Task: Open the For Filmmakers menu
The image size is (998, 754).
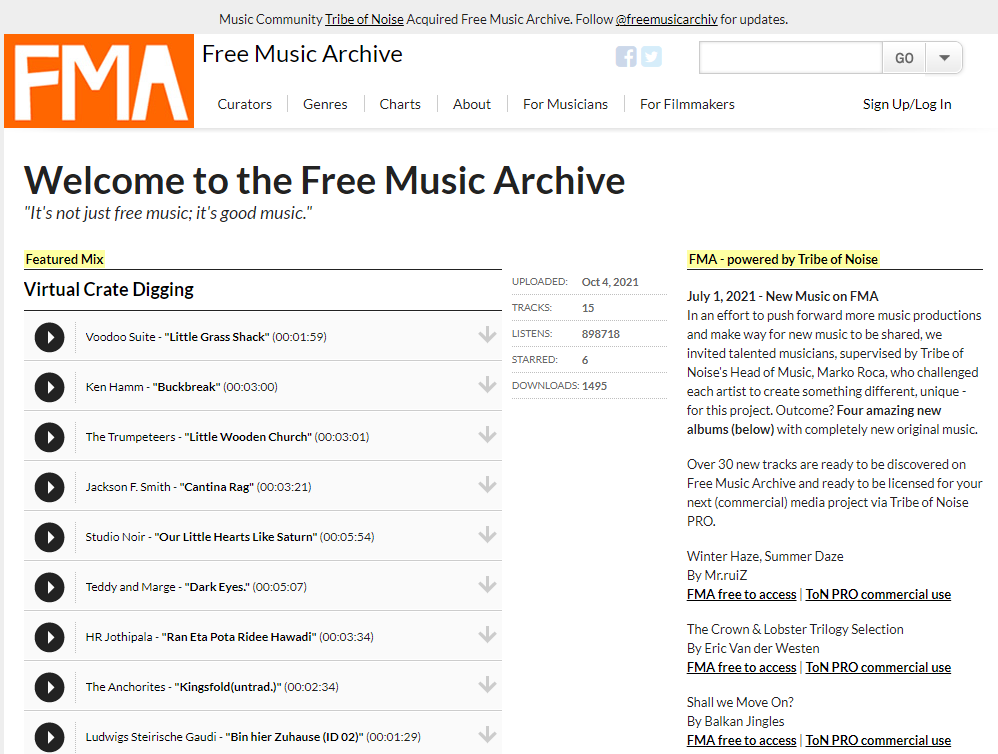Action: pyautogui.click(x=687, y=104)
